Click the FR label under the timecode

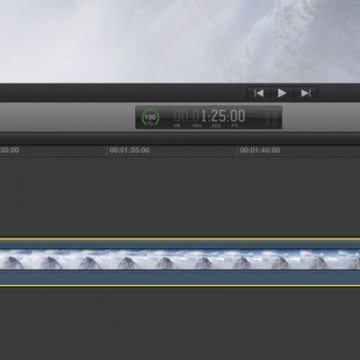(x=234, y=126)
